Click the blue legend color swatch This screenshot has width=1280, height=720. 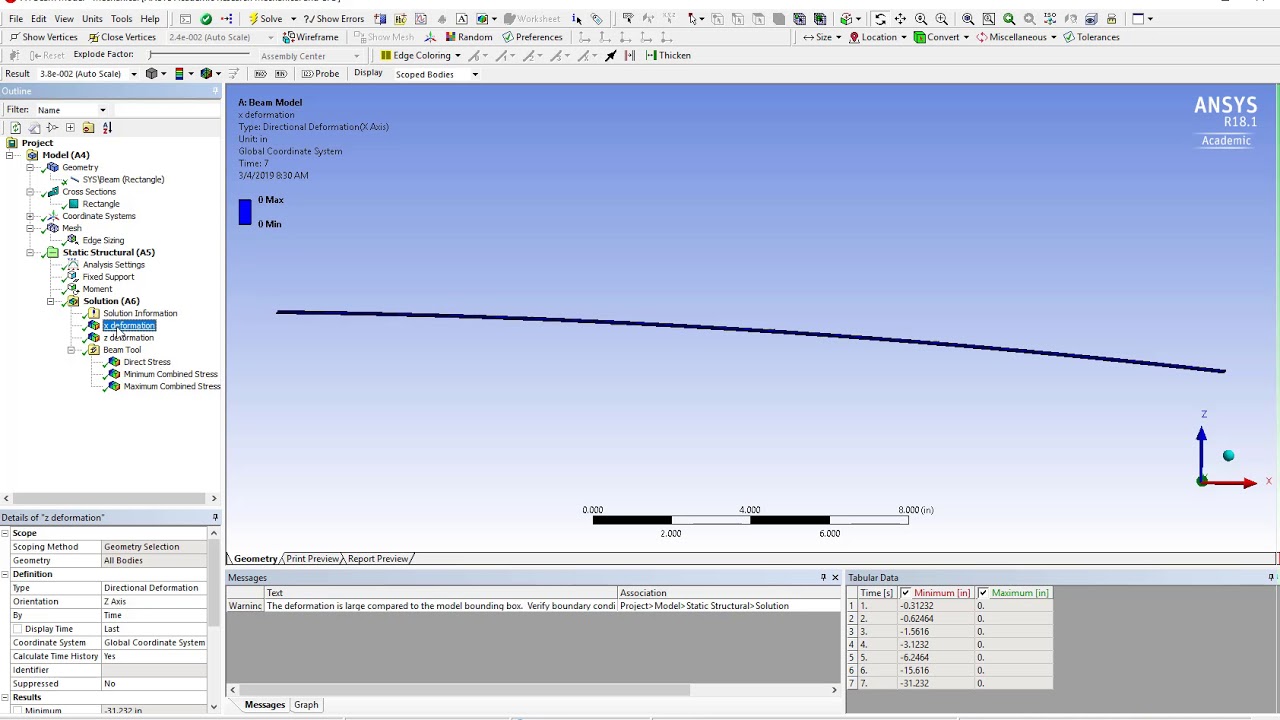[245, 212]
